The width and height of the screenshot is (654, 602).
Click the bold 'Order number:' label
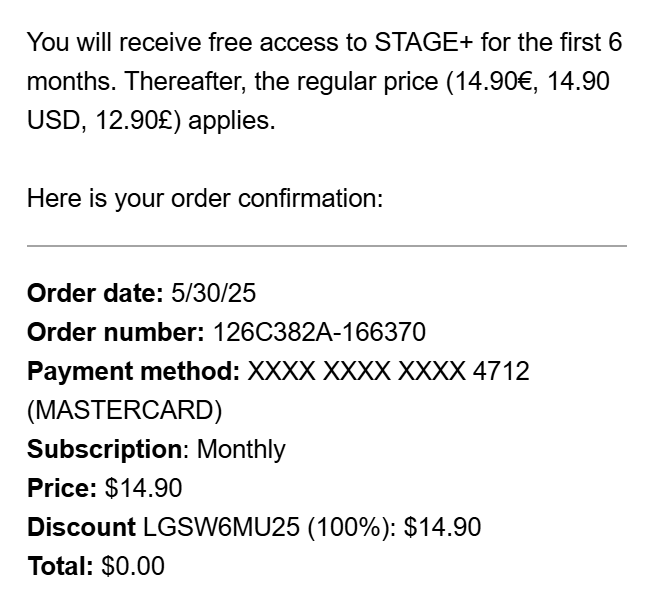[x=115, y=332]
